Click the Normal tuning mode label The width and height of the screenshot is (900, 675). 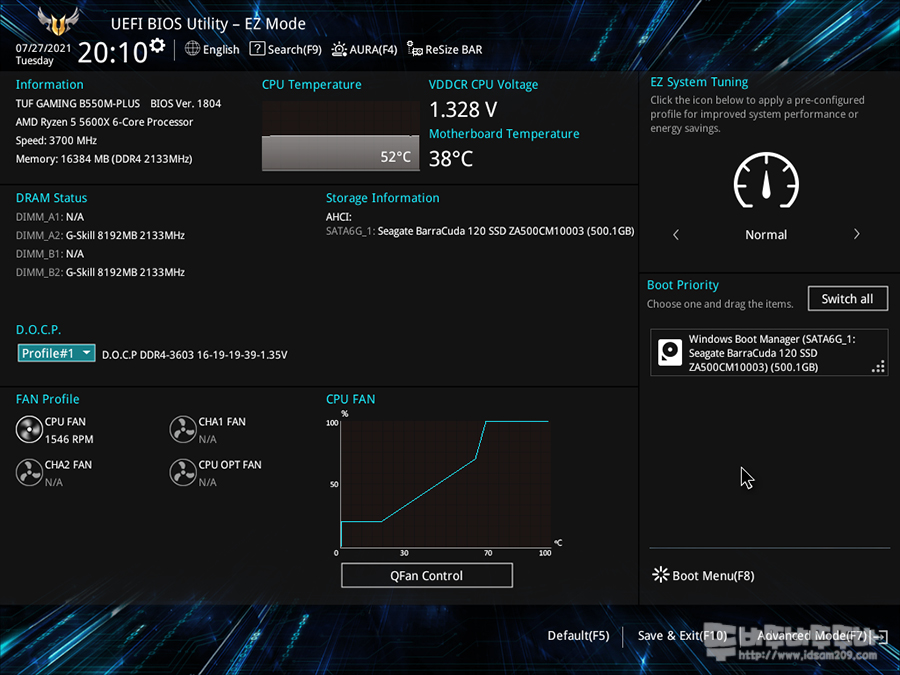tap(766, 234)
